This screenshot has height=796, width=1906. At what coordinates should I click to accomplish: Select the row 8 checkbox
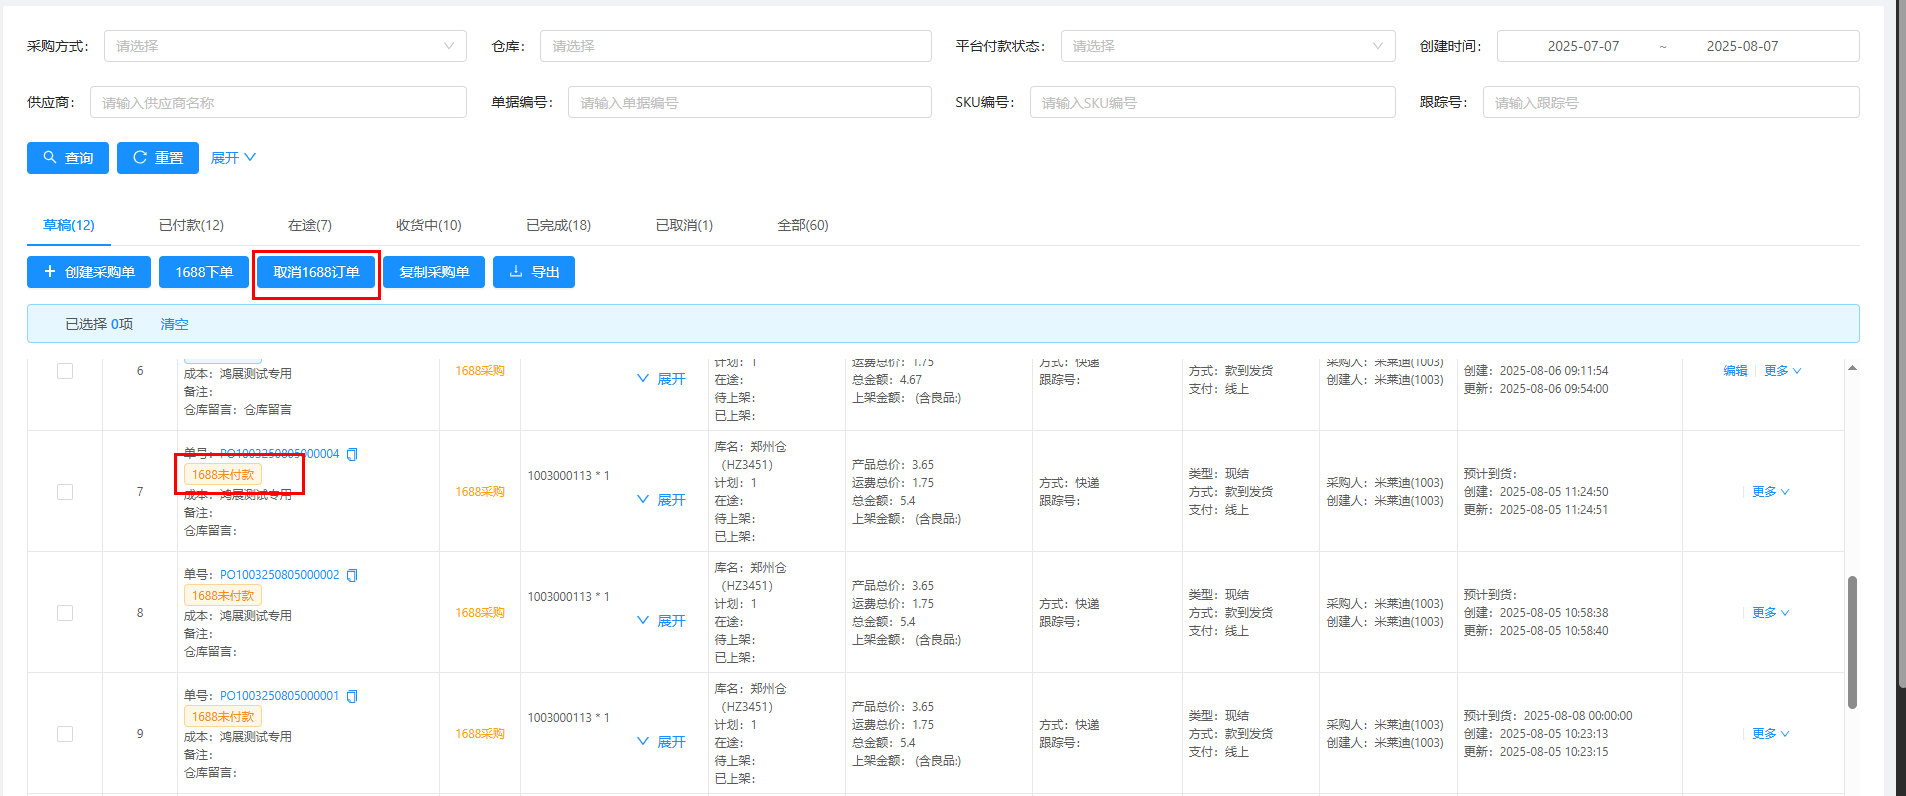65,613
